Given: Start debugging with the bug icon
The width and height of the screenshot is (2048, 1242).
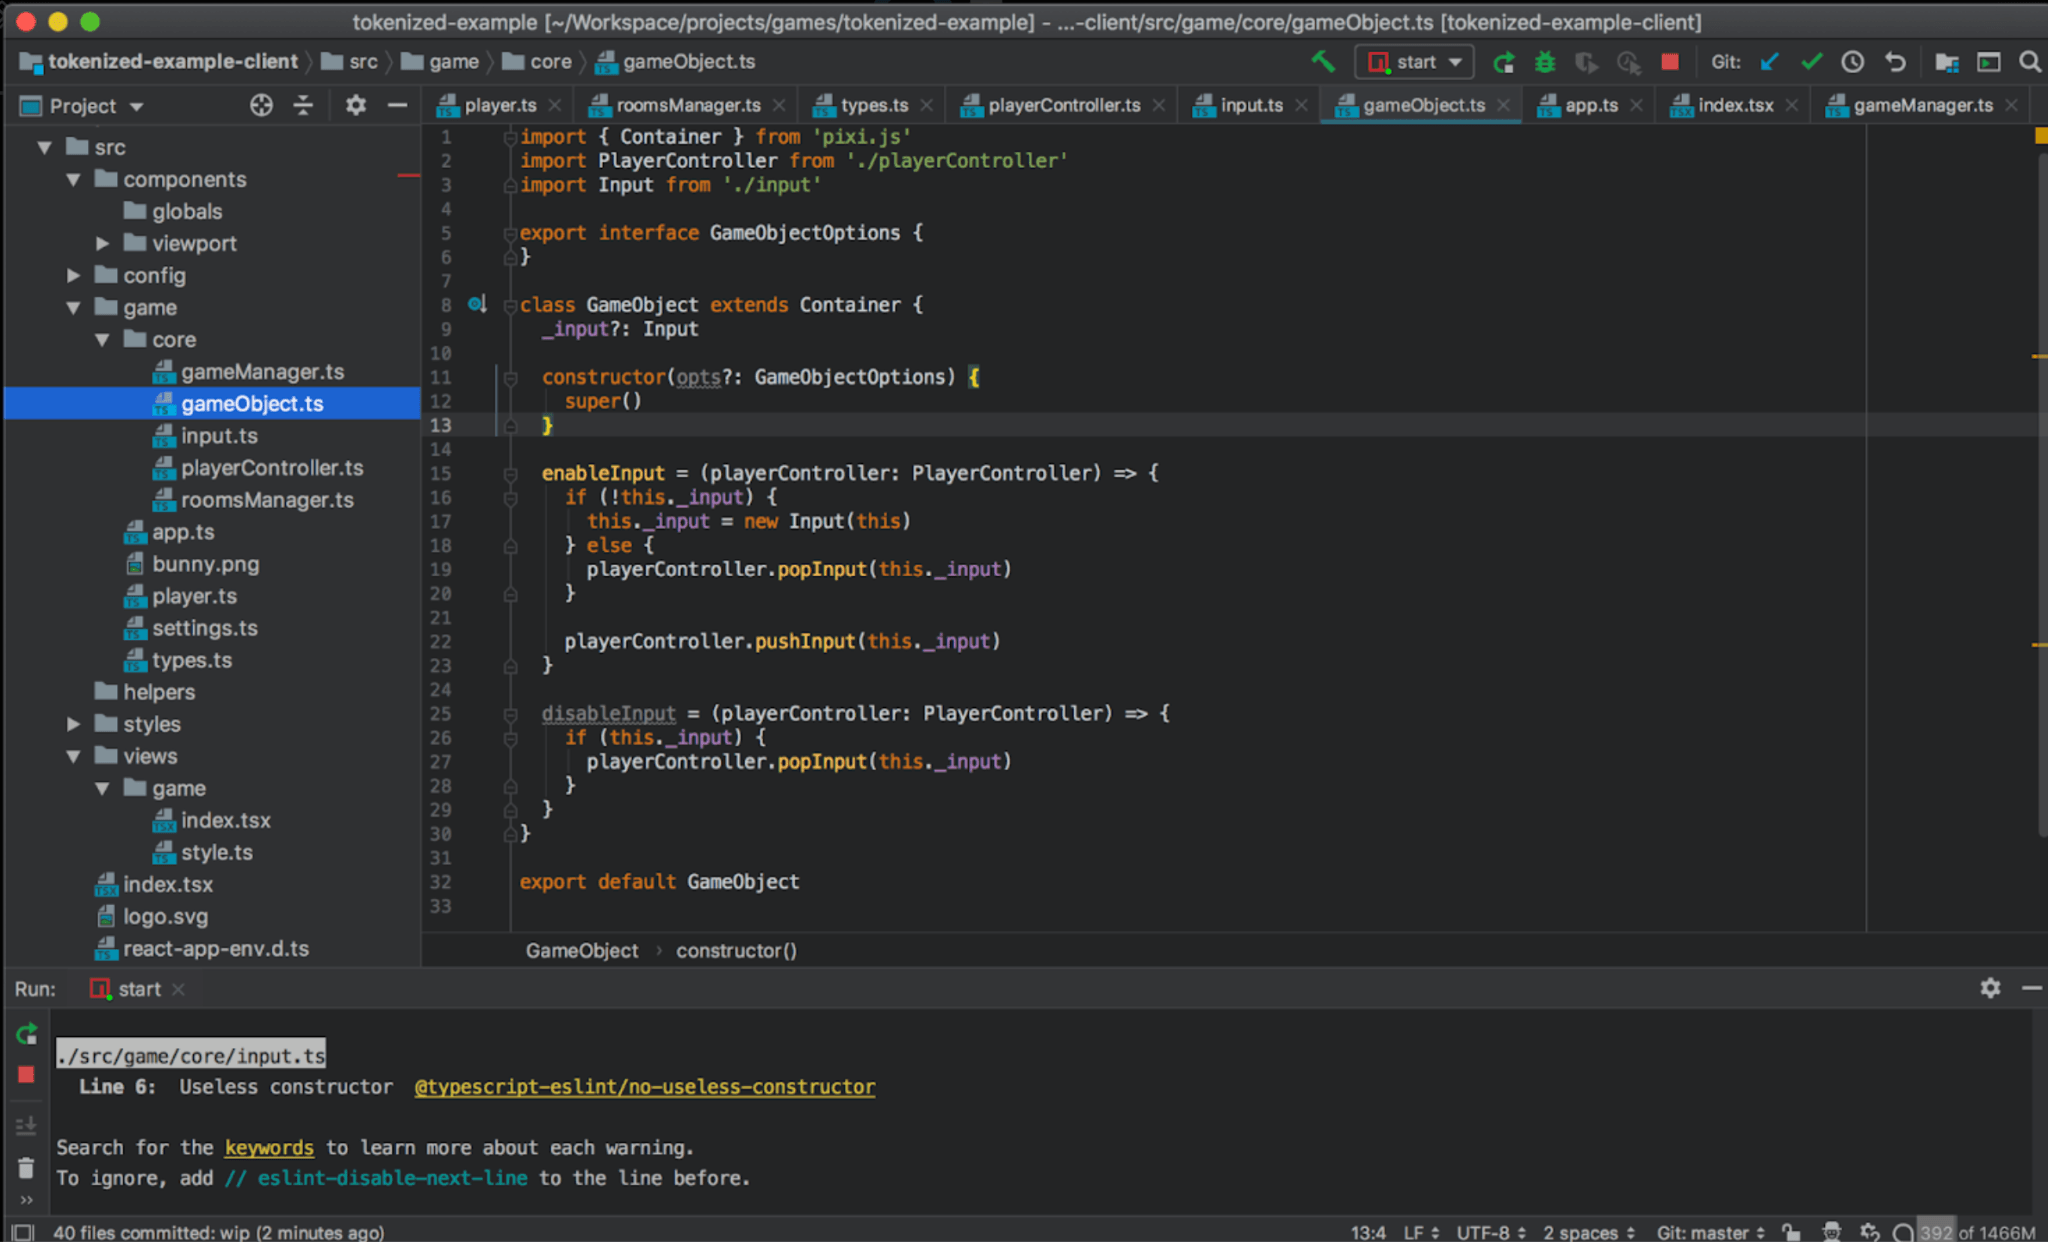Looking at the screenshot, I should pos(1545,61).
